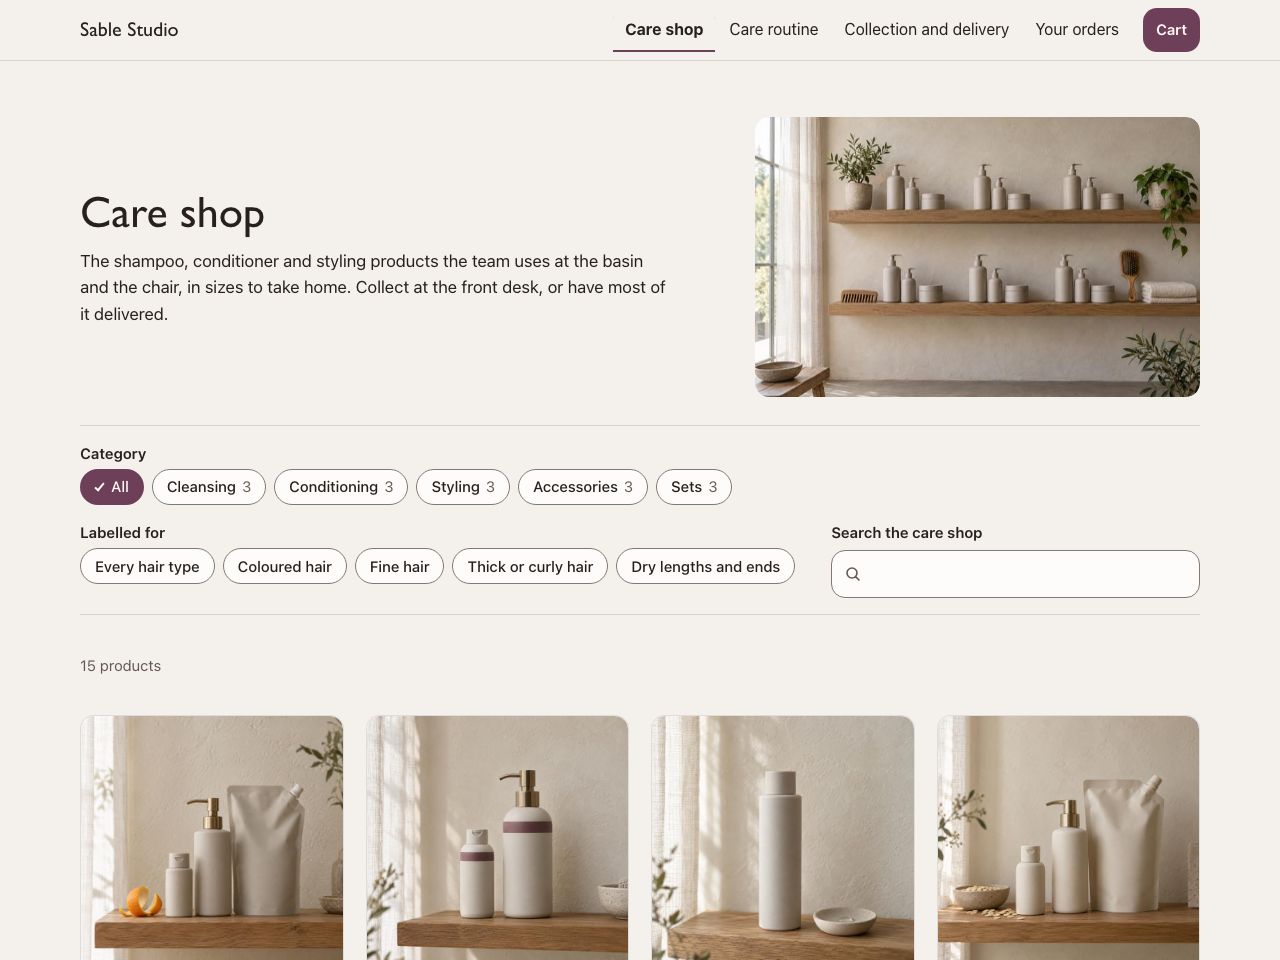This screenshot has width=1280, height=960.
Task: Toggle the Dry lengths and ends filter
Action: coord(706,566)
